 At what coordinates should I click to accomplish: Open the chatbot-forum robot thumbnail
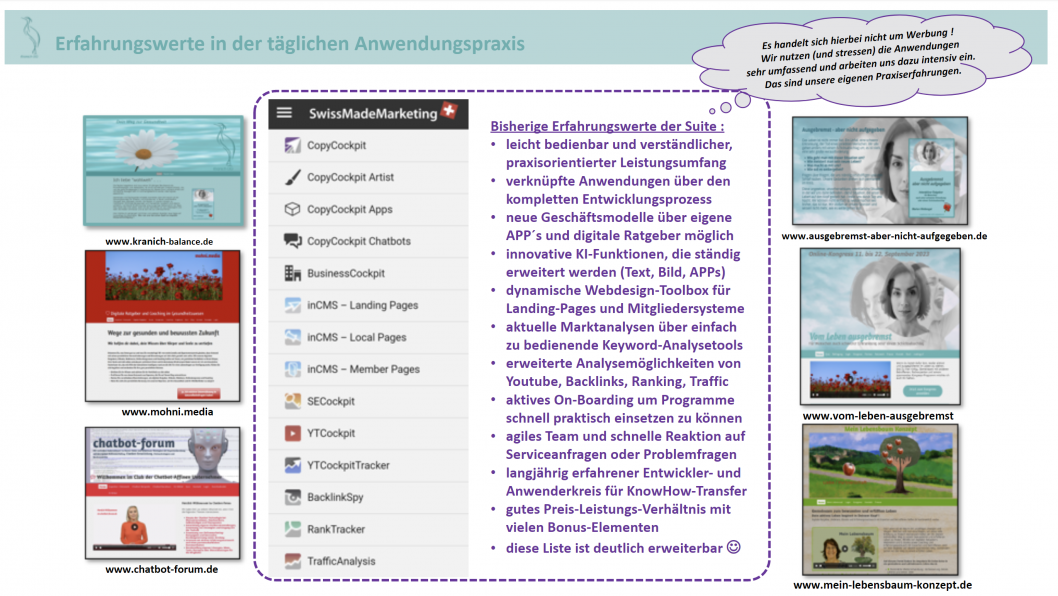click(163, 493)
